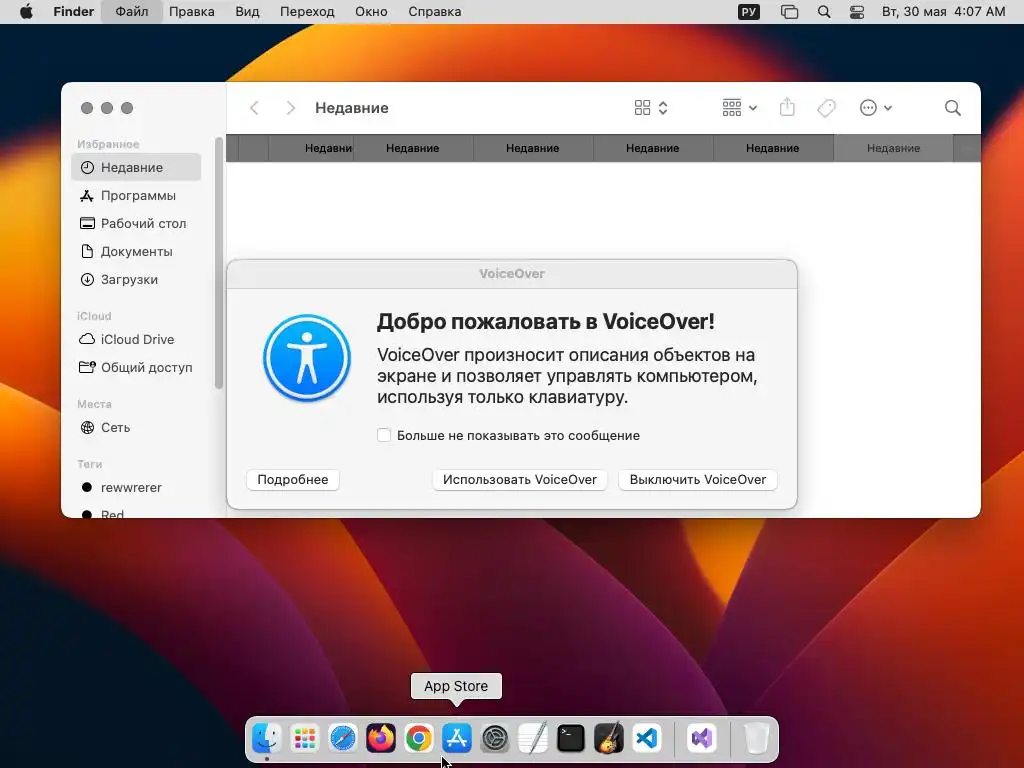This screenshot has width=1024, height=768.
Task: Select iCloud Drive in the sidebar
Action: (136, 340)
